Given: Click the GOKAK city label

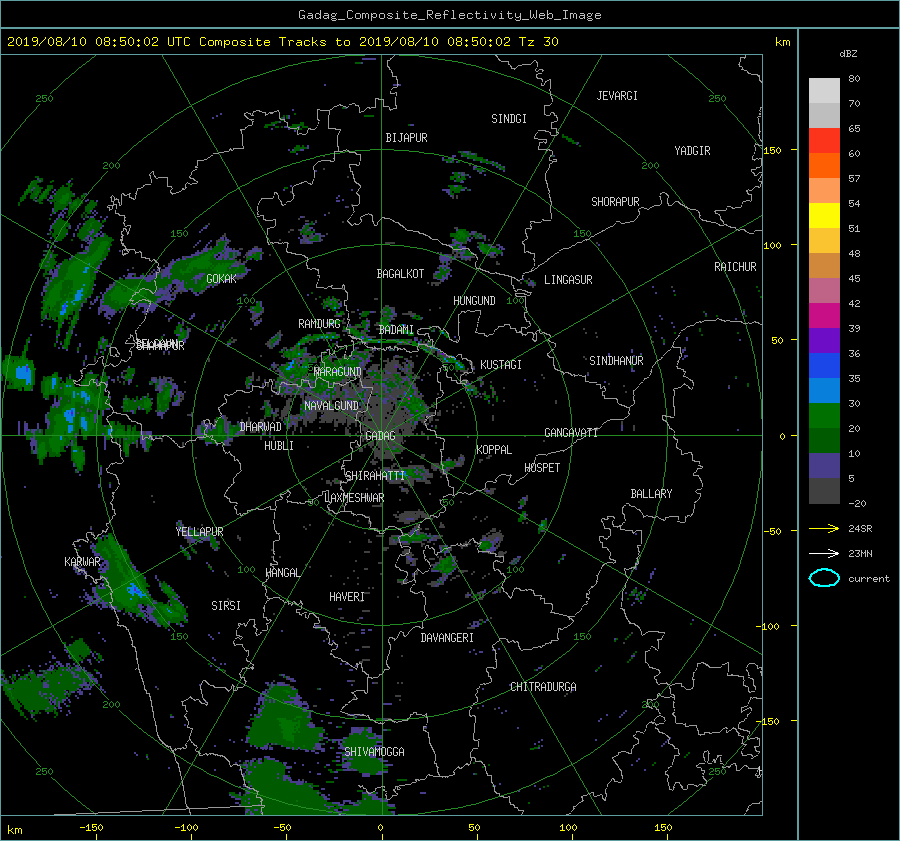Looking at the screenshot, I should 221,278.
